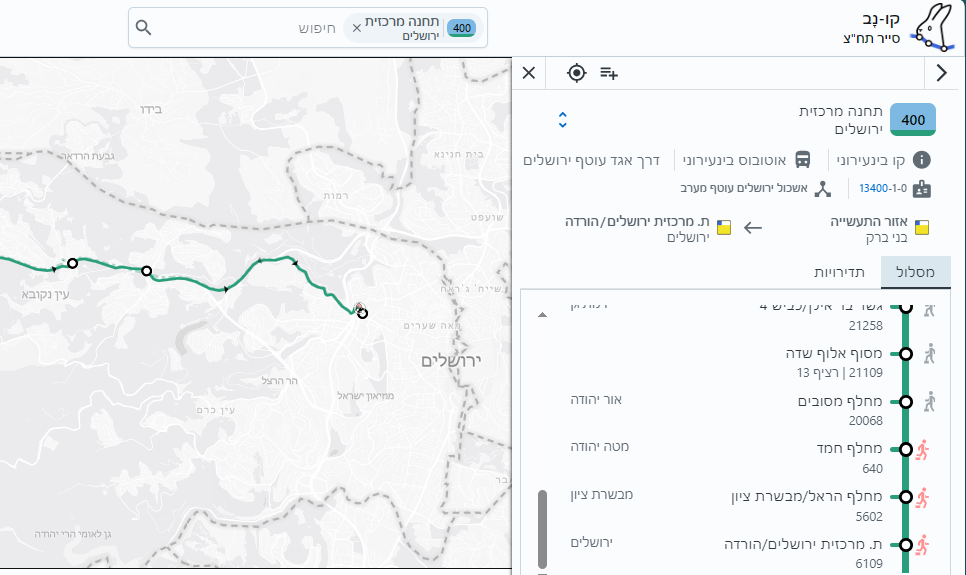Click the license badge icon next to 13400

click(x=922, y=188)
